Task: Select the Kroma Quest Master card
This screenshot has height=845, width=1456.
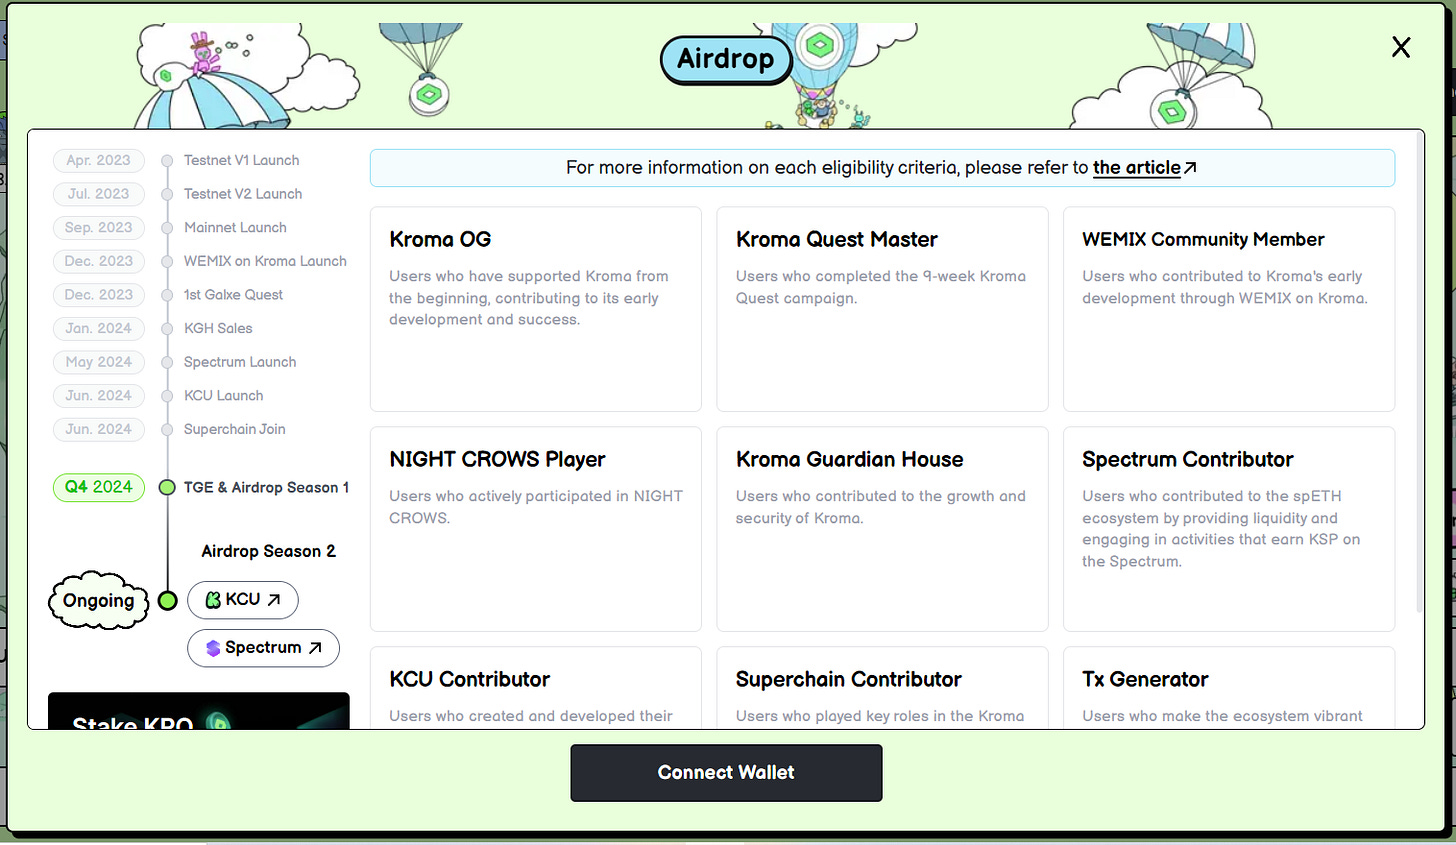Action: pos(882,309)
